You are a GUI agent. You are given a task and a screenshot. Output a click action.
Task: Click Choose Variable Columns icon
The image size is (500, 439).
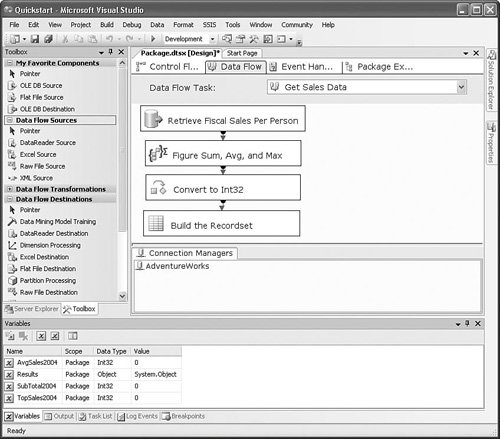[x=72, y=336]
